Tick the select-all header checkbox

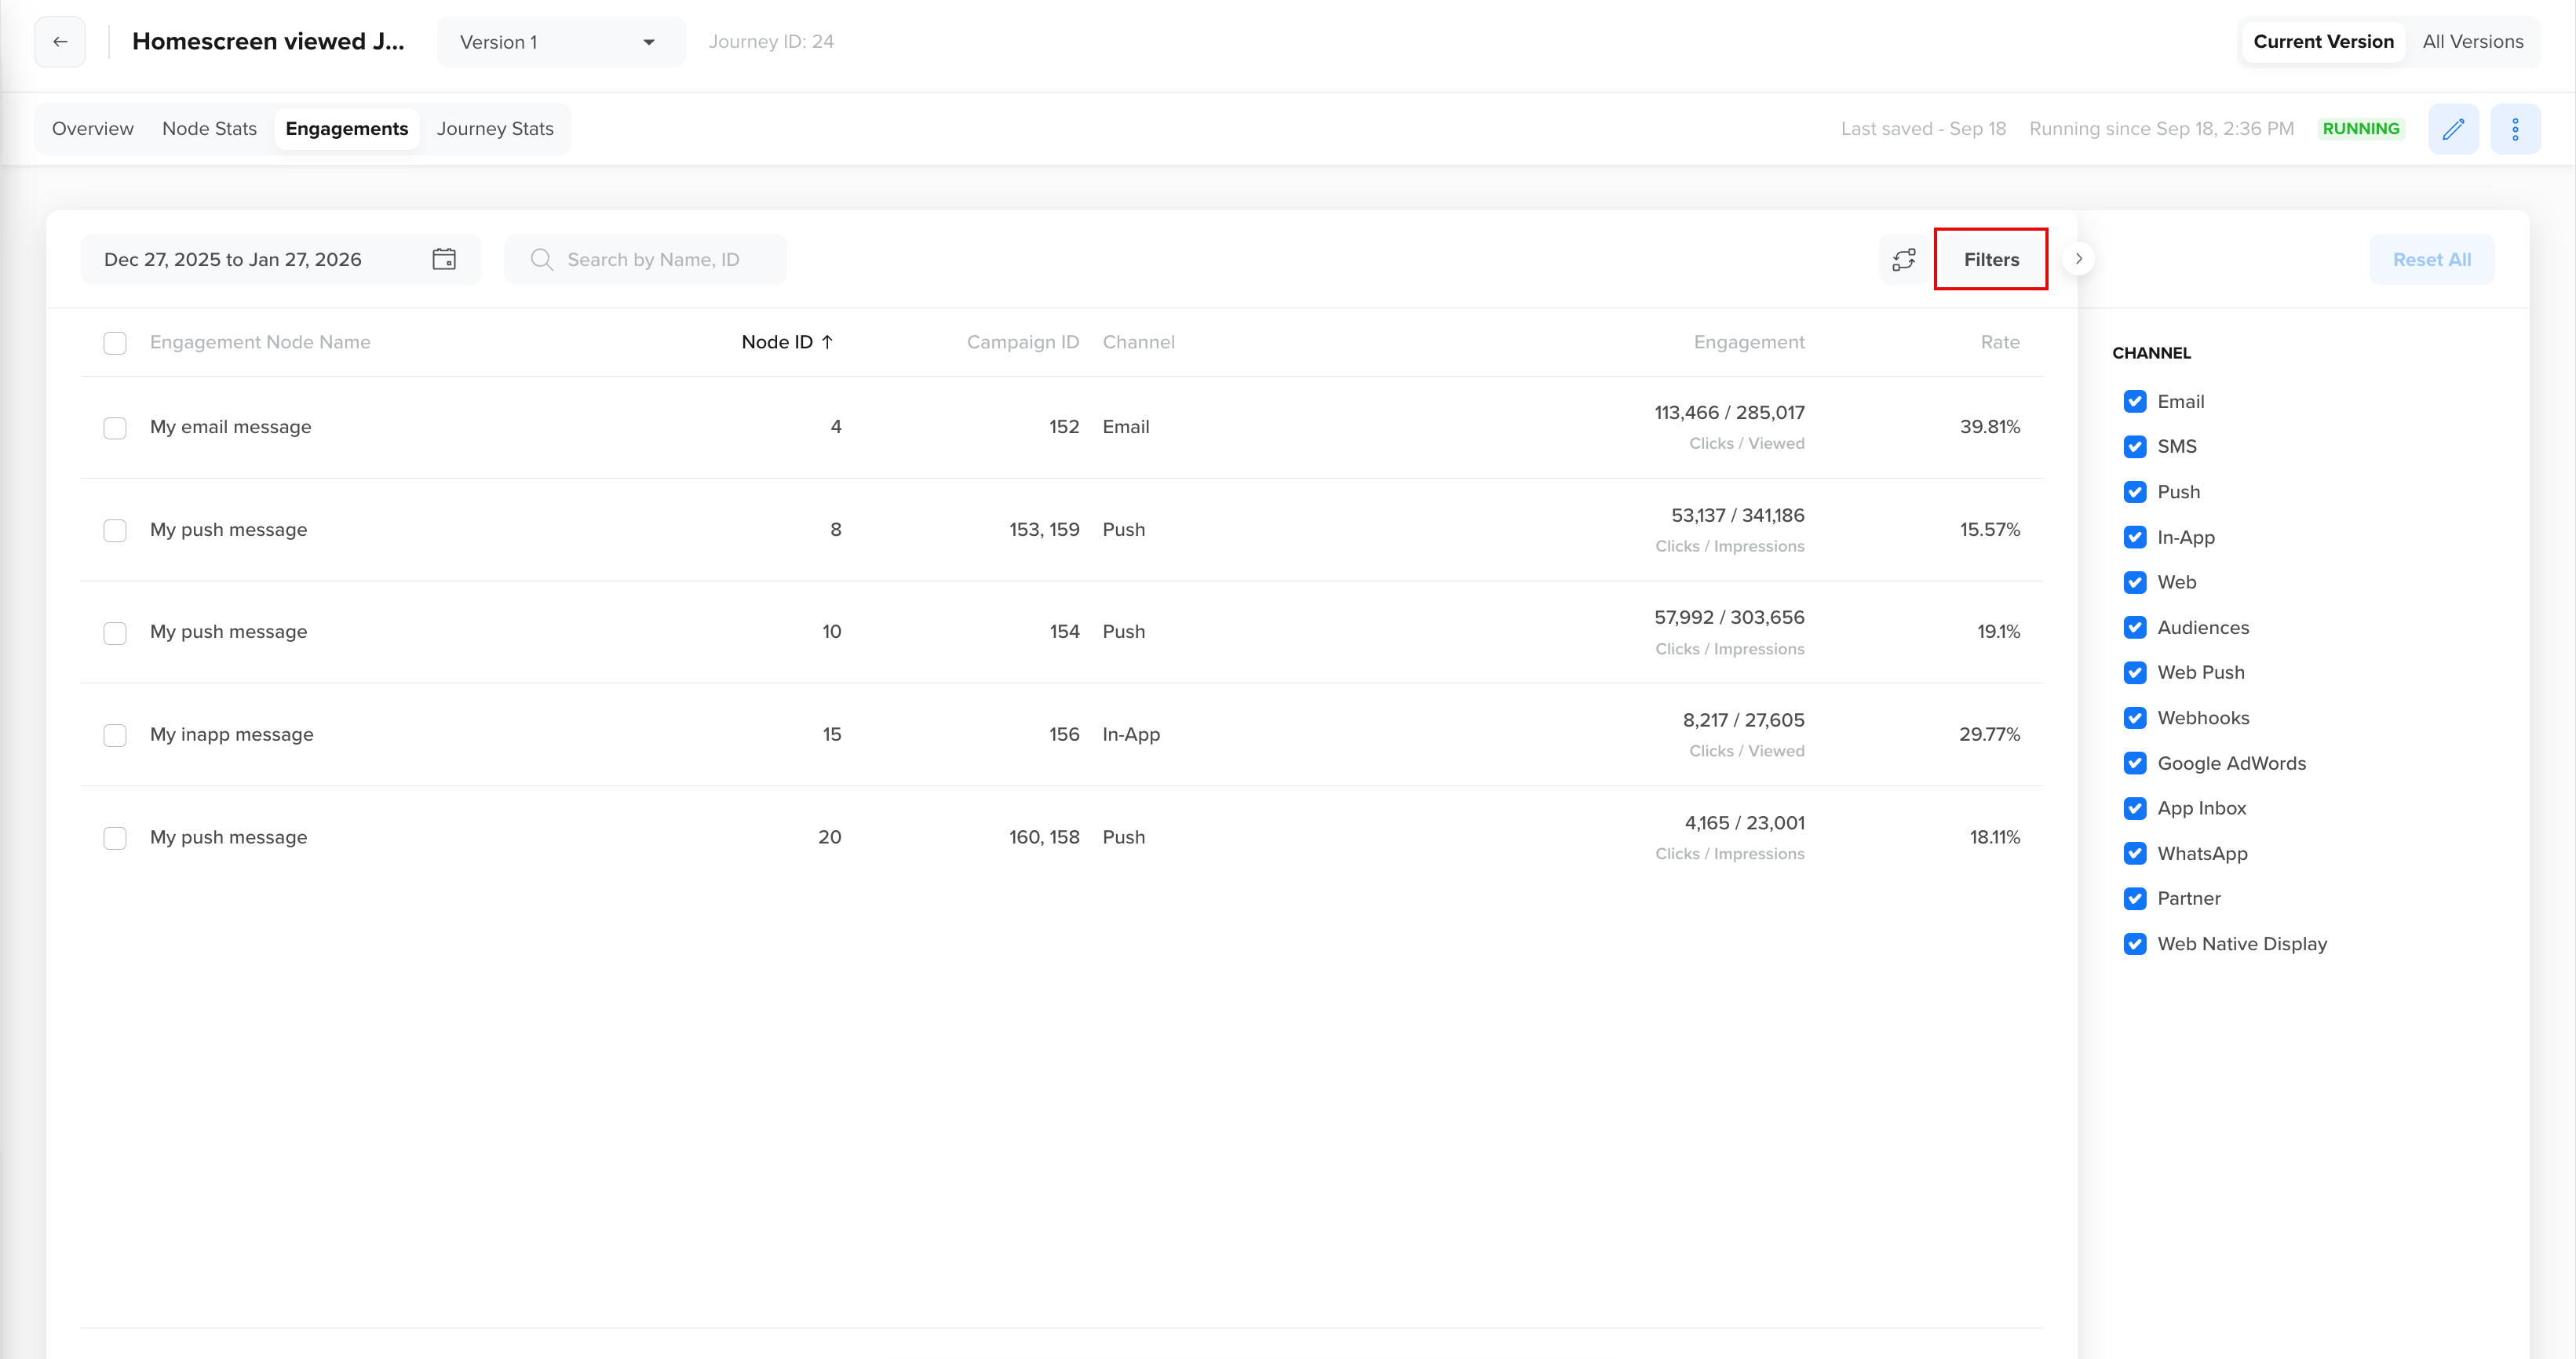pyautogui.click(x=115, y=343)
